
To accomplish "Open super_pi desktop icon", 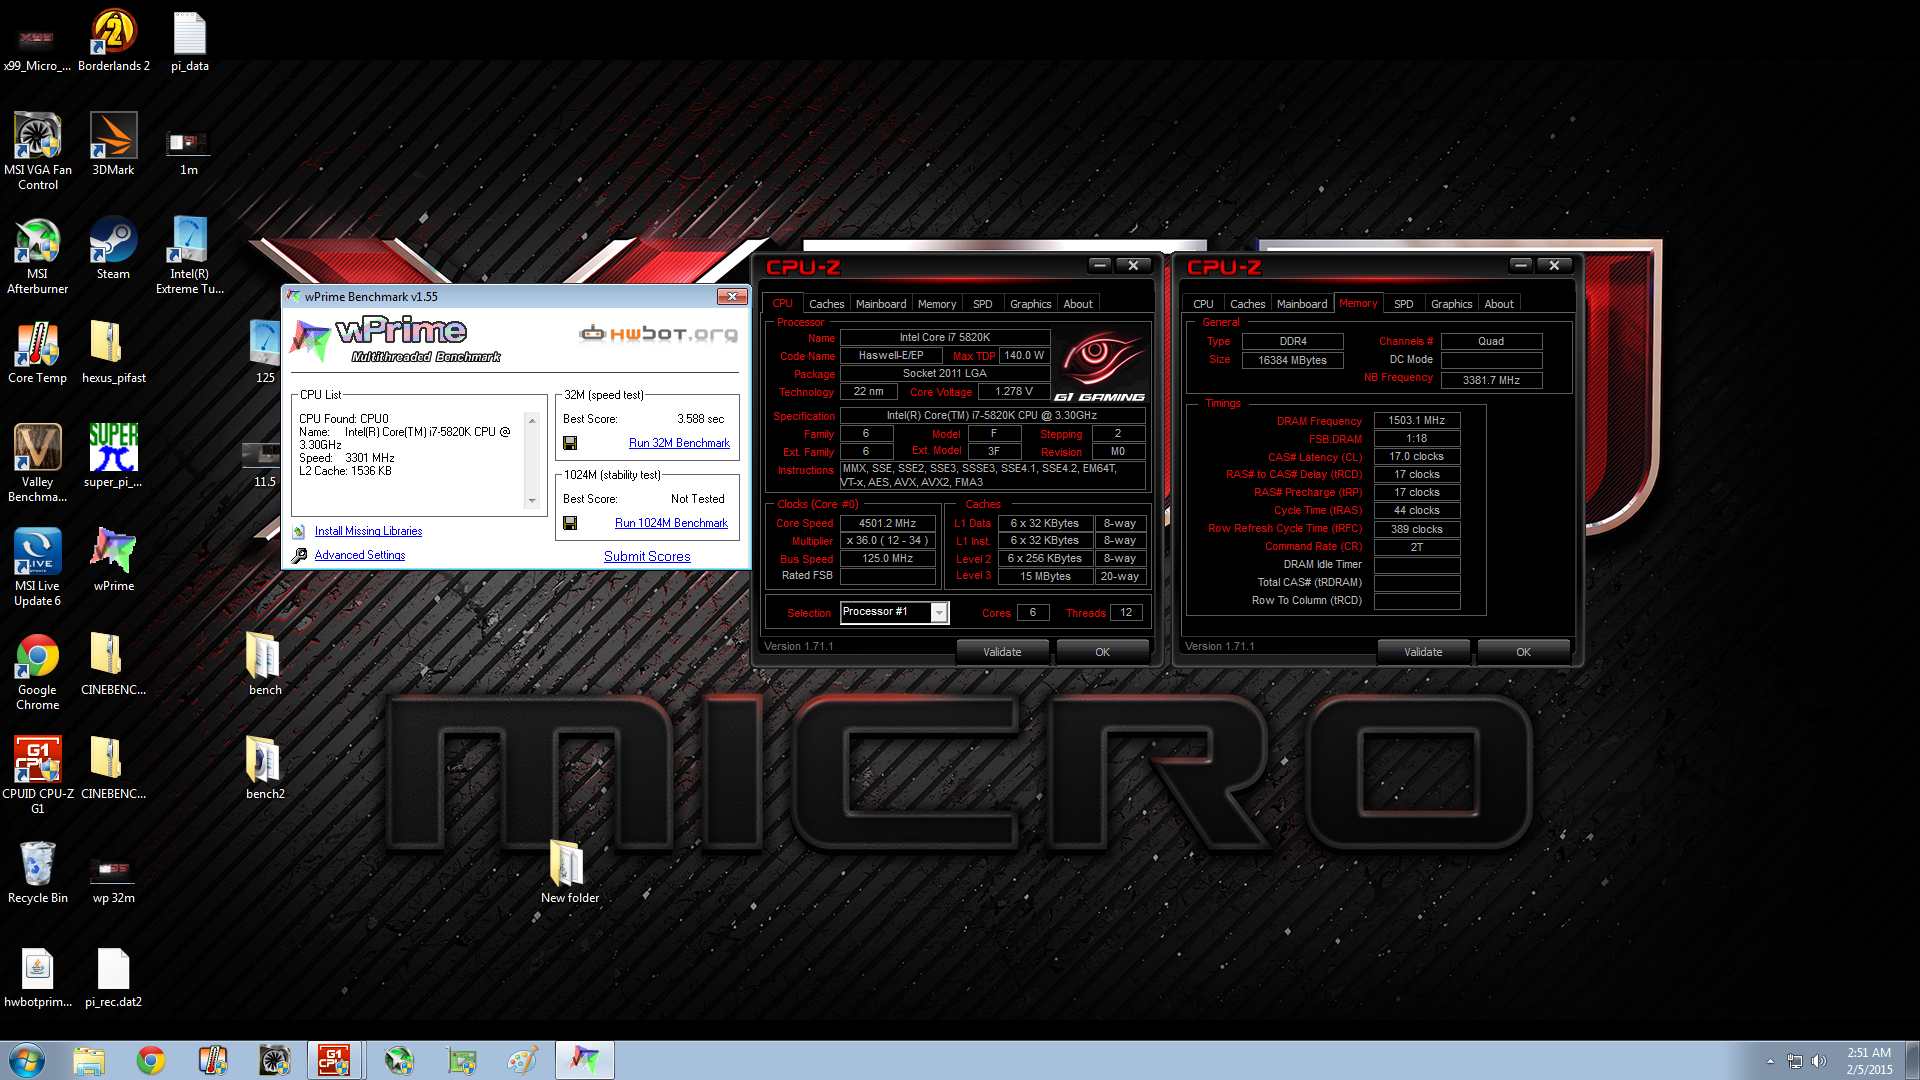I will (113, 456).
